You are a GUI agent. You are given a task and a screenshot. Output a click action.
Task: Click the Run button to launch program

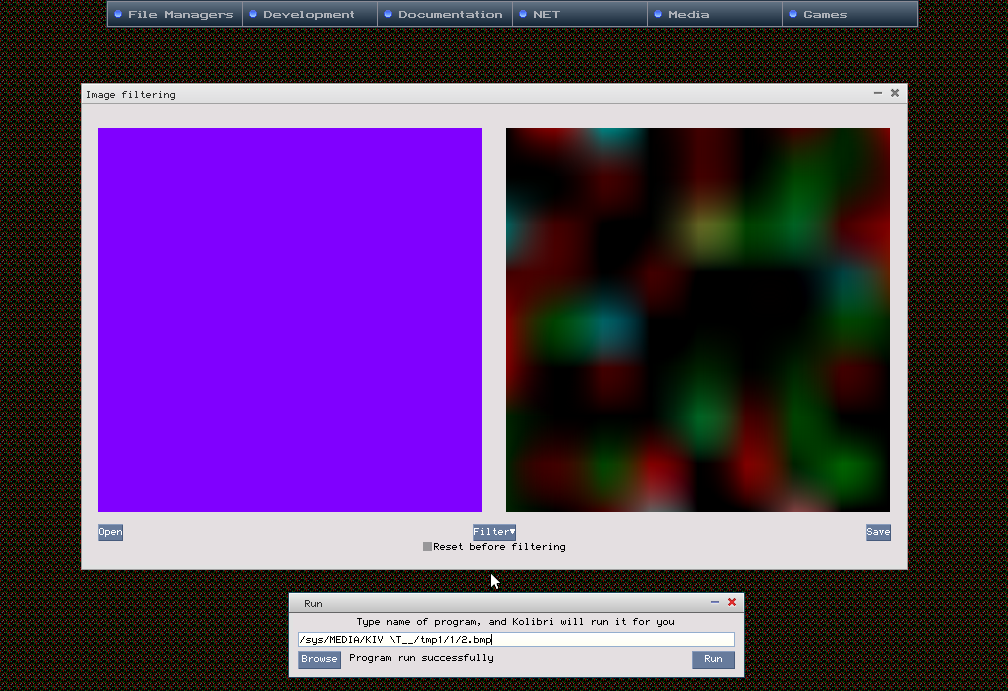coord(713,659)
